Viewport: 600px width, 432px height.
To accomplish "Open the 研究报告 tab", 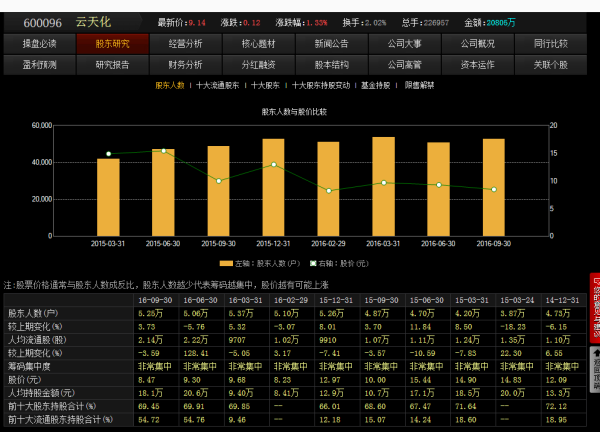I will [112, 65].
